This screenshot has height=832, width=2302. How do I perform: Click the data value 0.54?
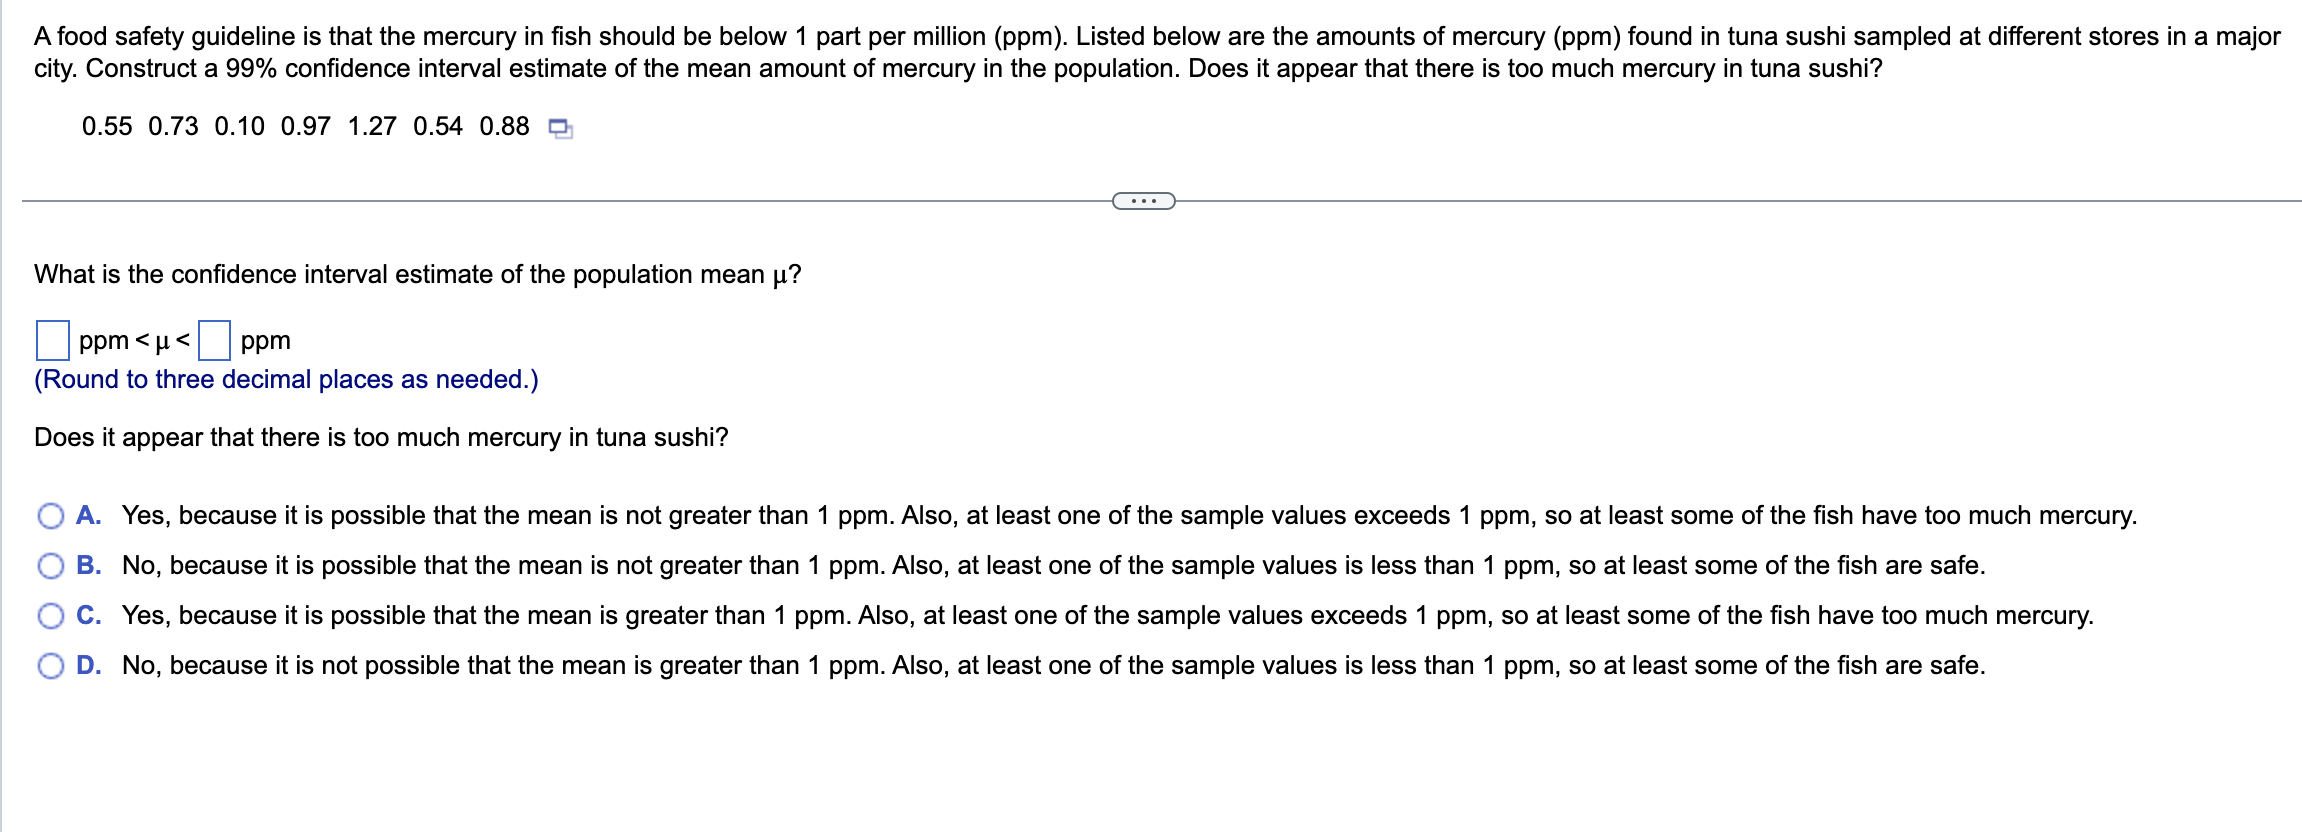coord(438,127)
